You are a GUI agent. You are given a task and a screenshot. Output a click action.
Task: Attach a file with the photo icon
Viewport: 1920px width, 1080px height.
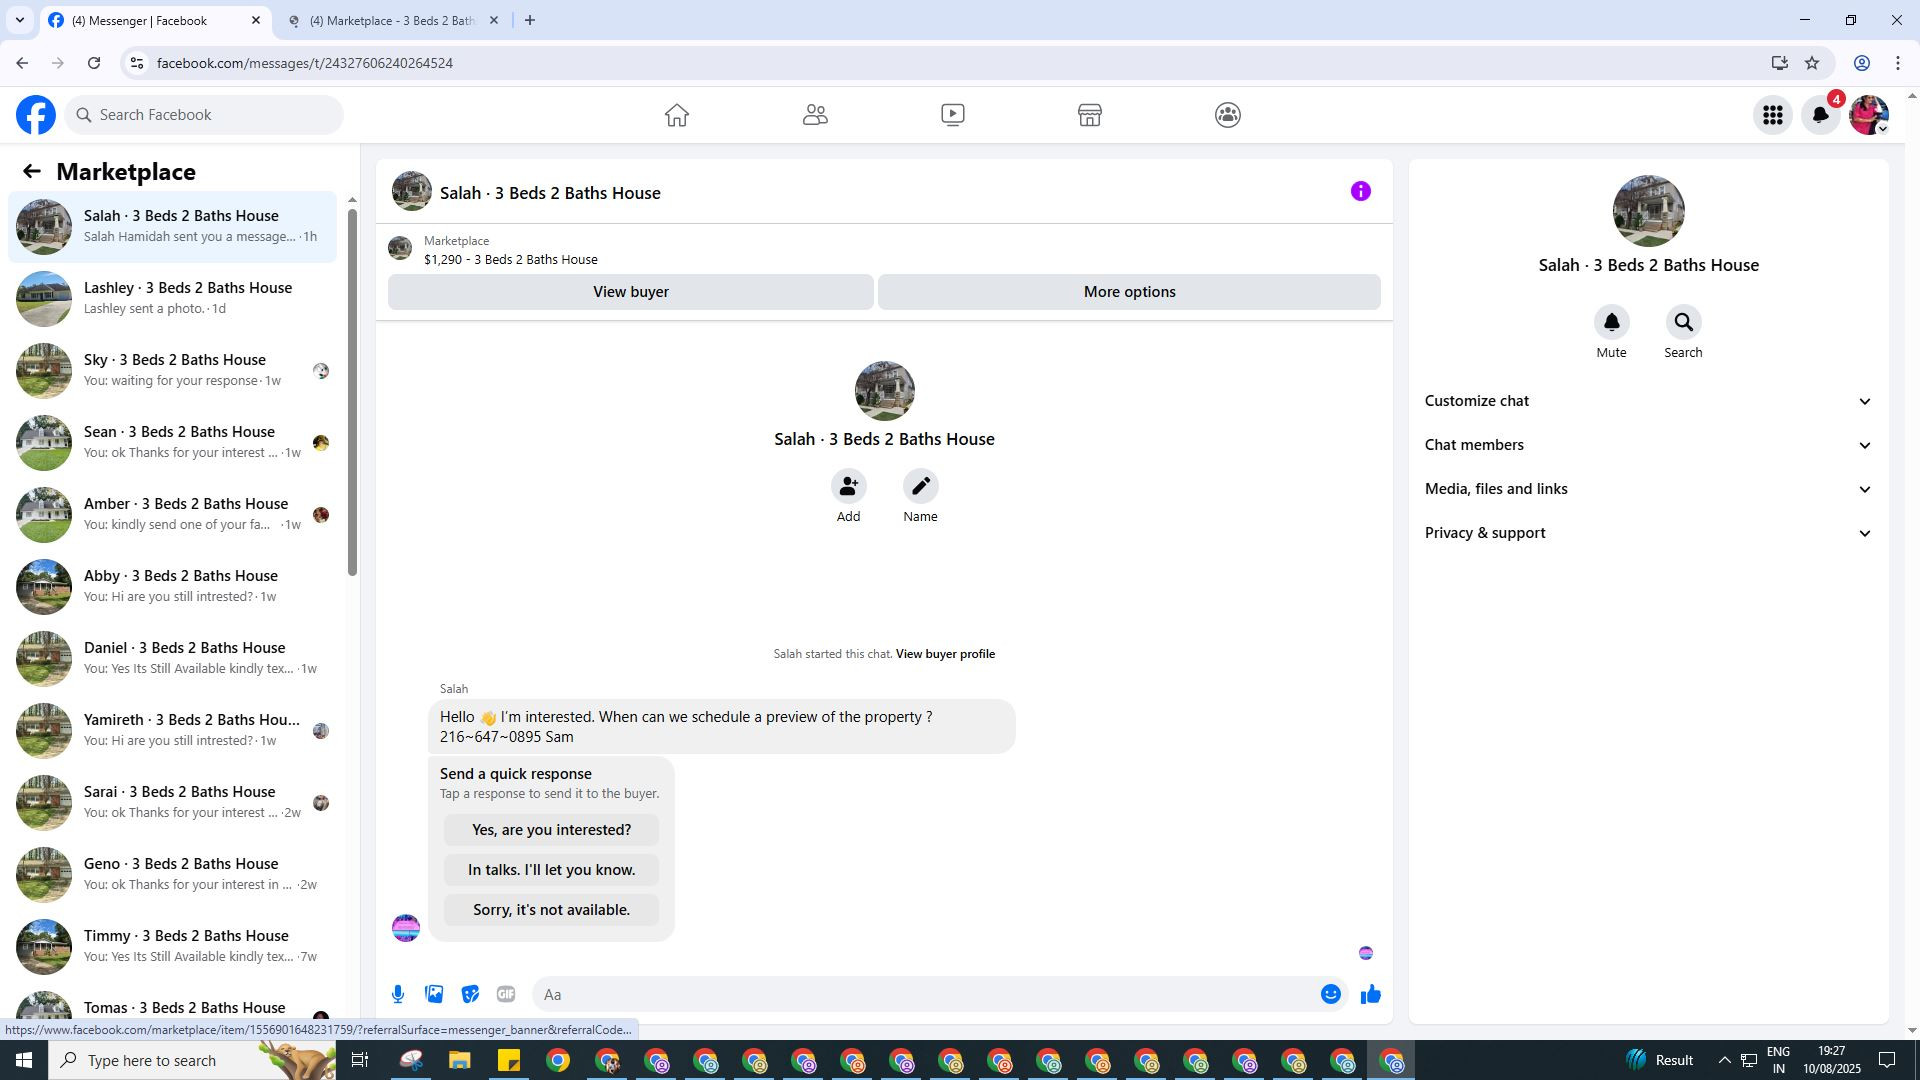(x=434, y=994)
